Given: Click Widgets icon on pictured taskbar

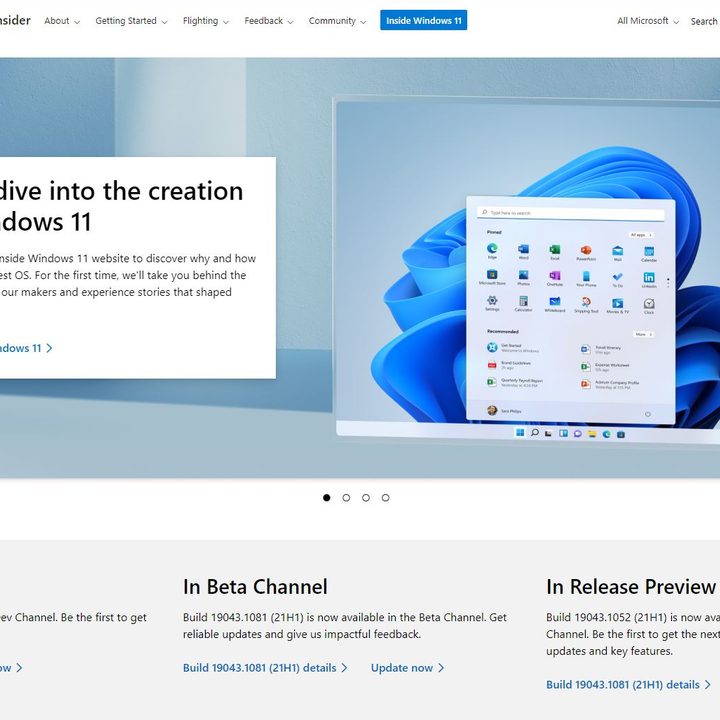Looking at the screenshot, I should (563, 433).
